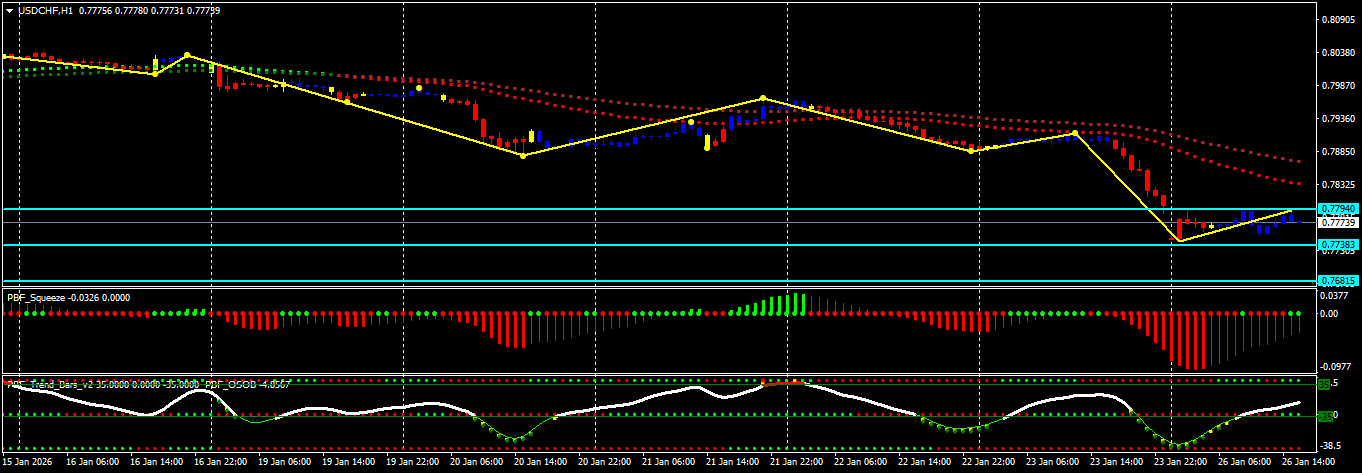Screen dimensions: 1362x473
Task: Click the current price label 0.77739
Action: pyautogui.click(x=1337, y=223)
